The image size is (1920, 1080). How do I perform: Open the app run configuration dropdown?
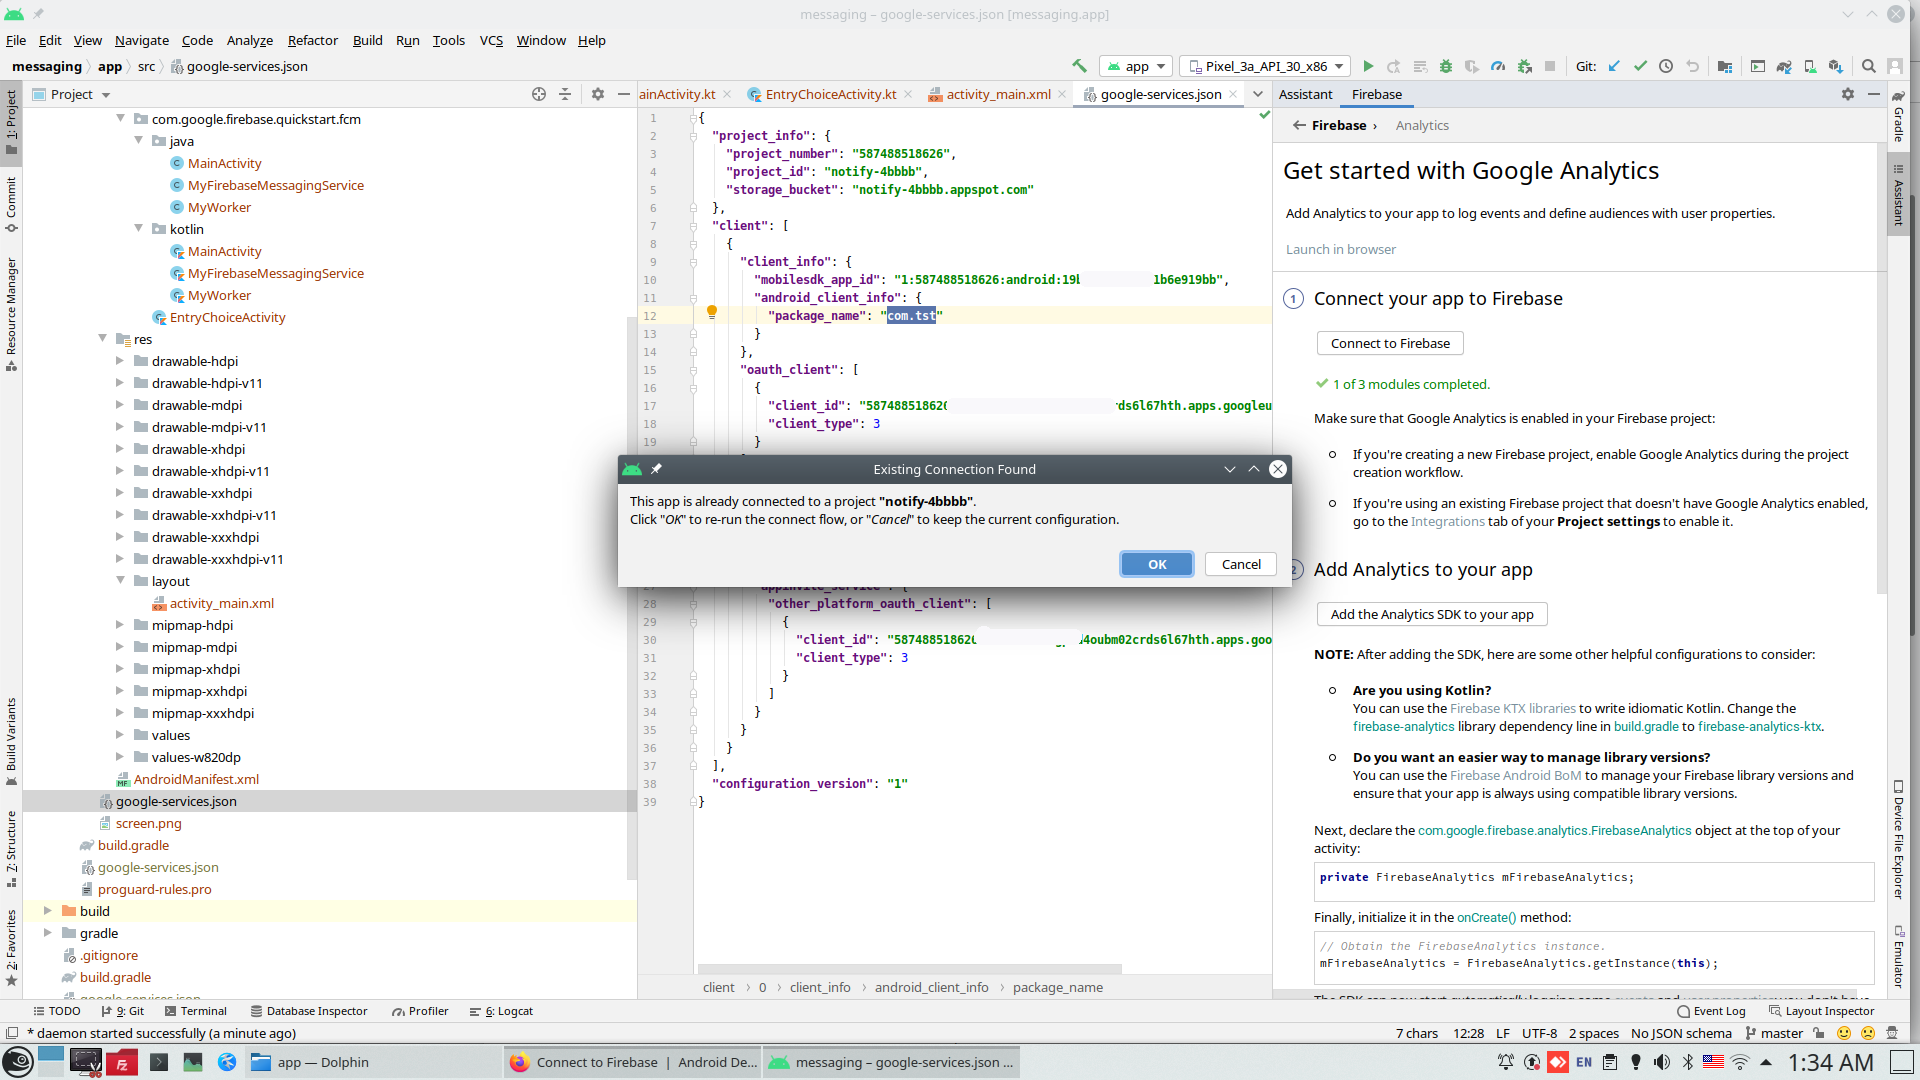click(1137, 66)
